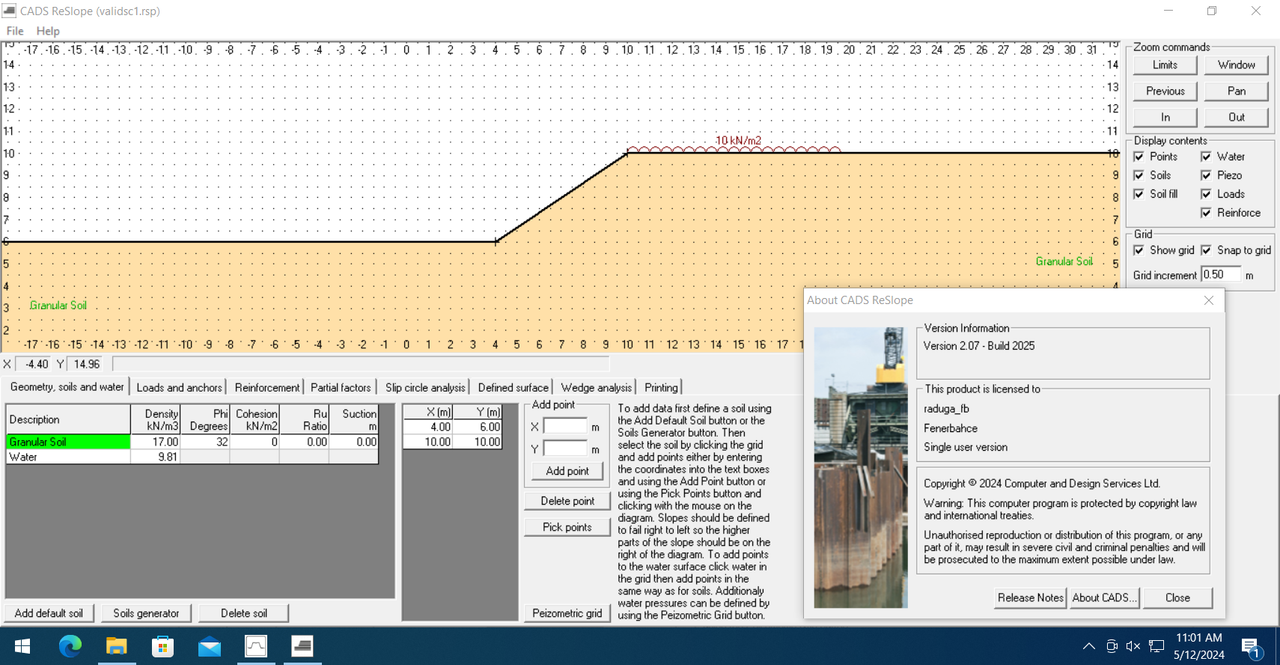Close the About CADS ReSlope dialog
The height and width of the screenshot is (665, 1280).
[1208, 300]
